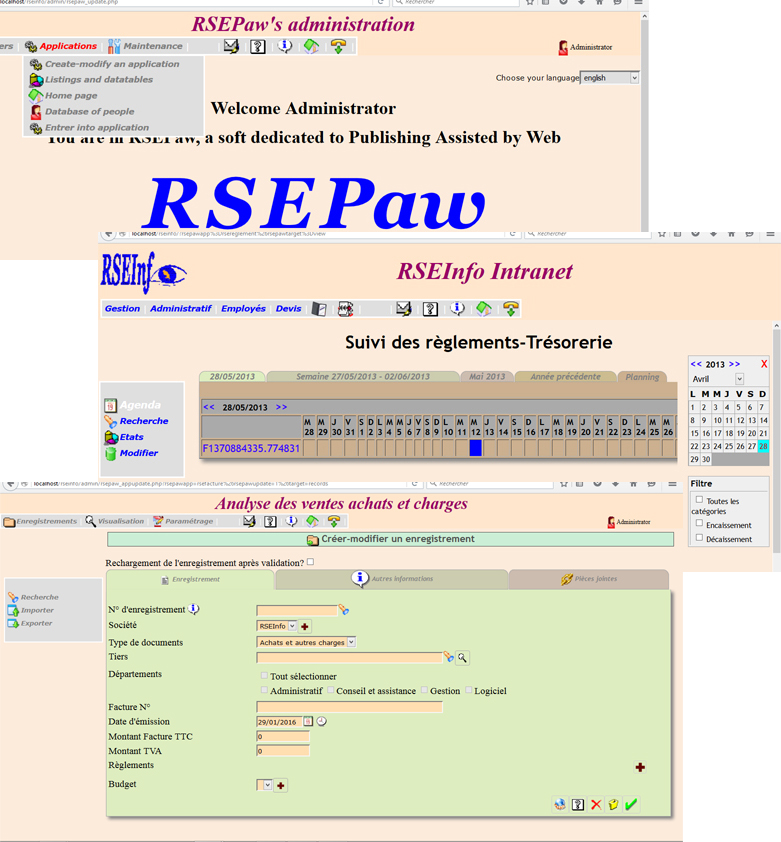Open the Type de documents dropdown
The width and height of the screenshot is (781, 842).
coord(306,642)
